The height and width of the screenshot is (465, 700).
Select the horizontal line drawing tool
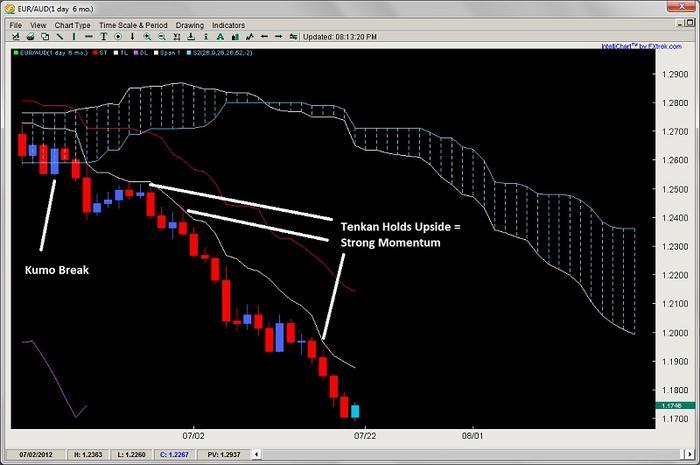[89, 36]
